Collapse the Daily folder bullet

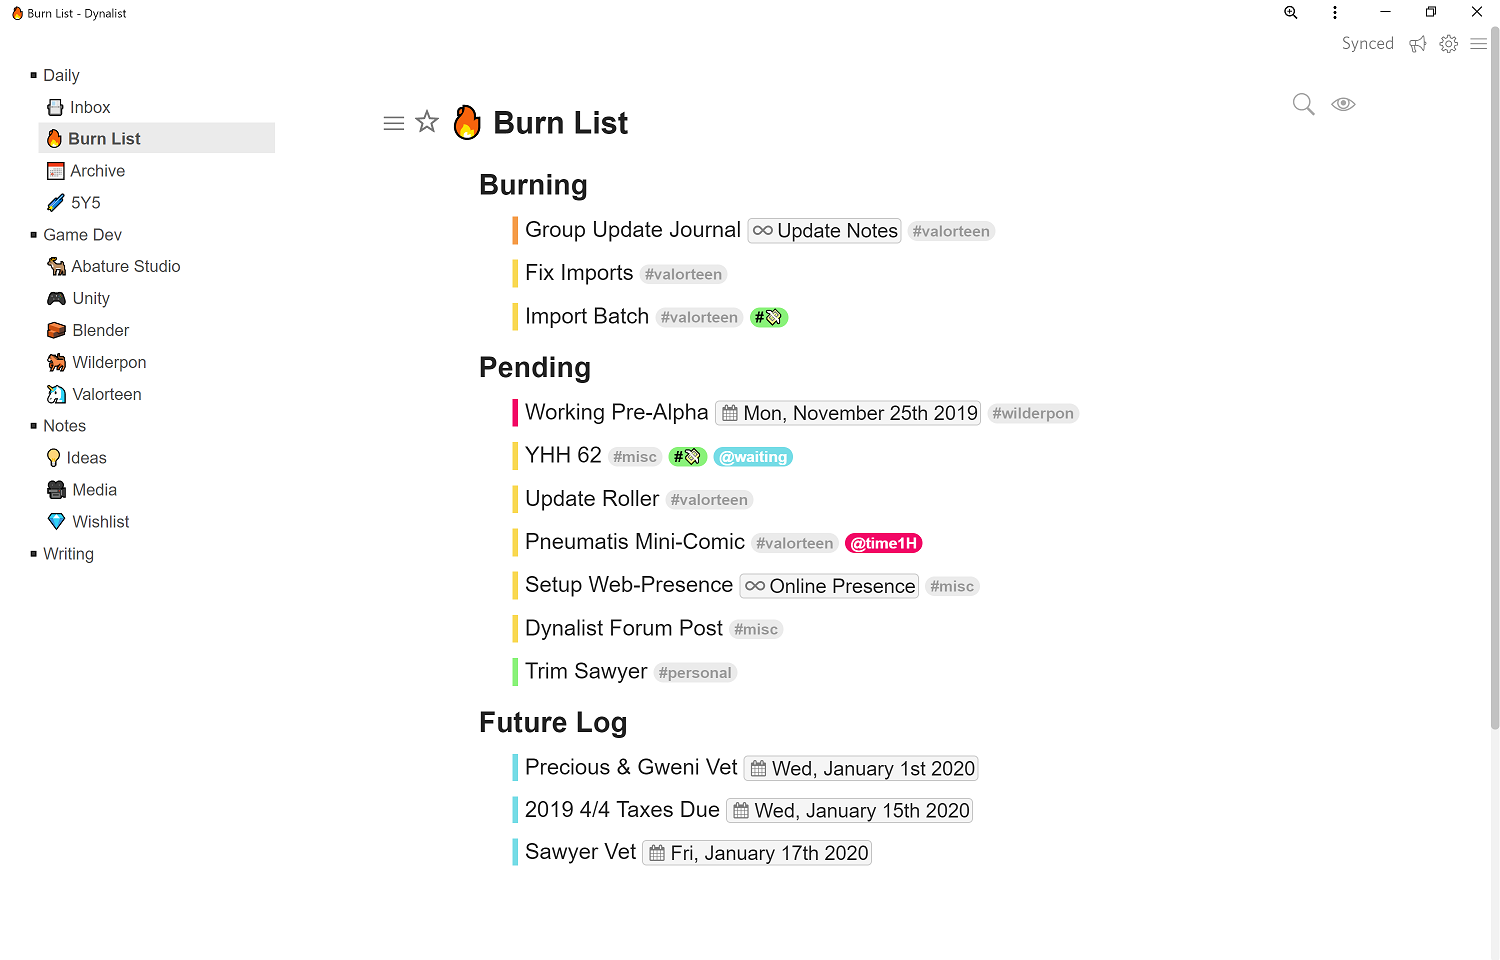(34, 76)
